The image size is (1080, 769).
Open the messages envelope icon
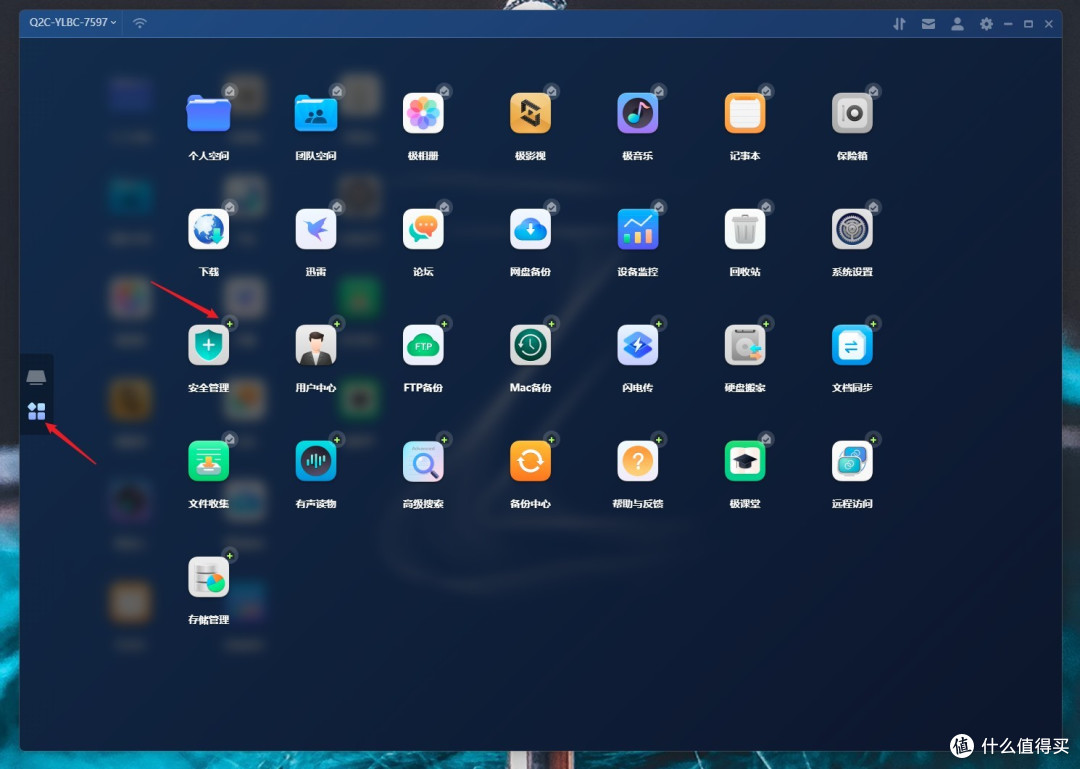[x=928, y=24]
